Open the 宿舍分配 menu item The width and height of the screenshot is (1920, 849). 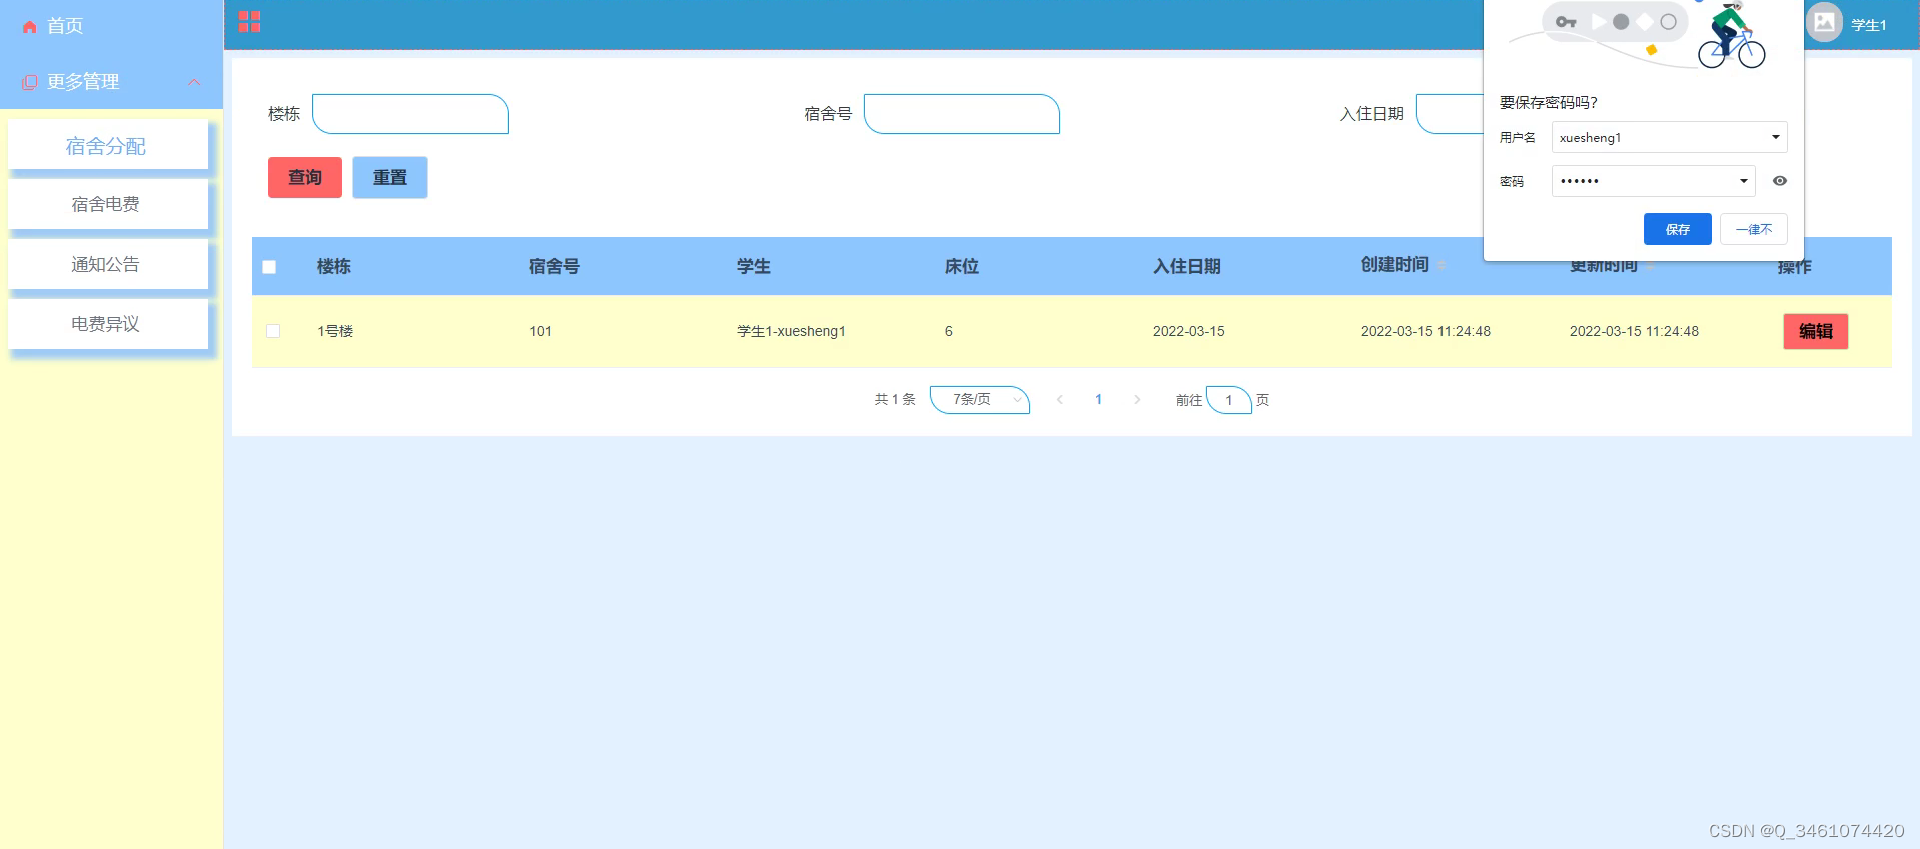pyautogui.click(x=108, y=146)
